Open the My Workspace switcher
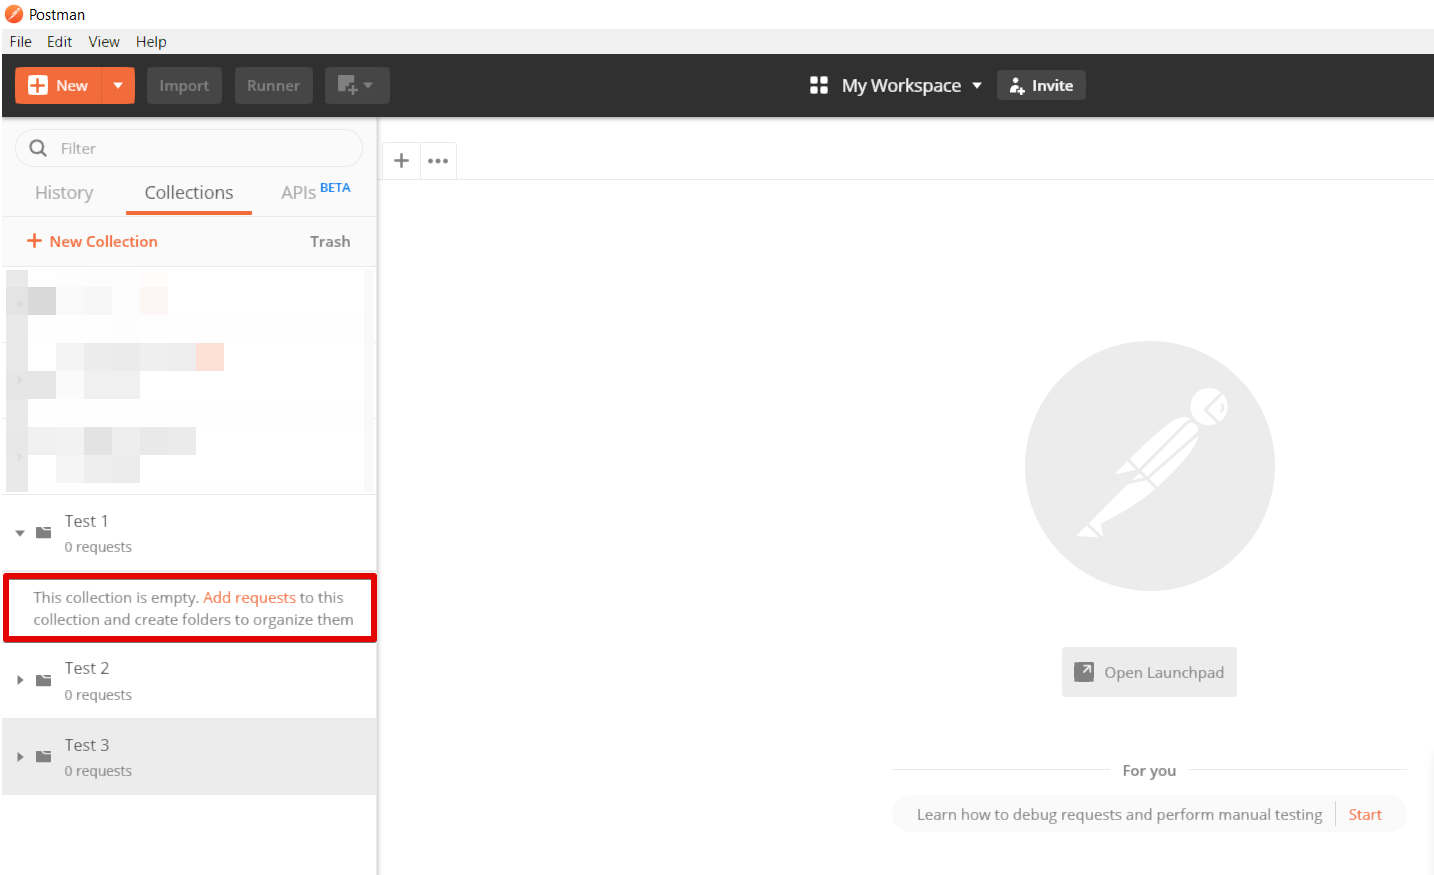Viewport: 1434px width, 875px height. (911, 86)
